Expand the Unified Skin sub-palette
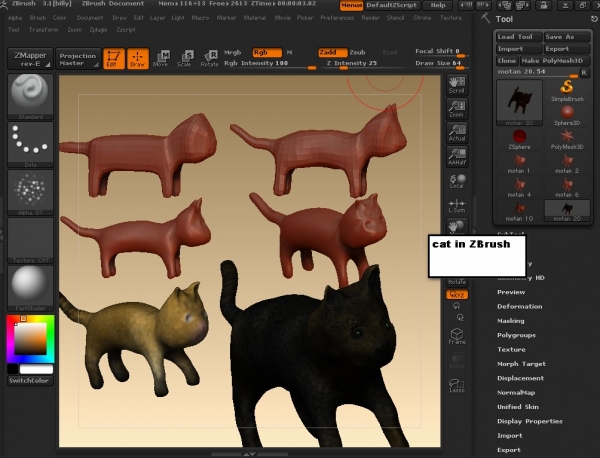This screenshot has height=458, width=600. click(x=518, y=407)
